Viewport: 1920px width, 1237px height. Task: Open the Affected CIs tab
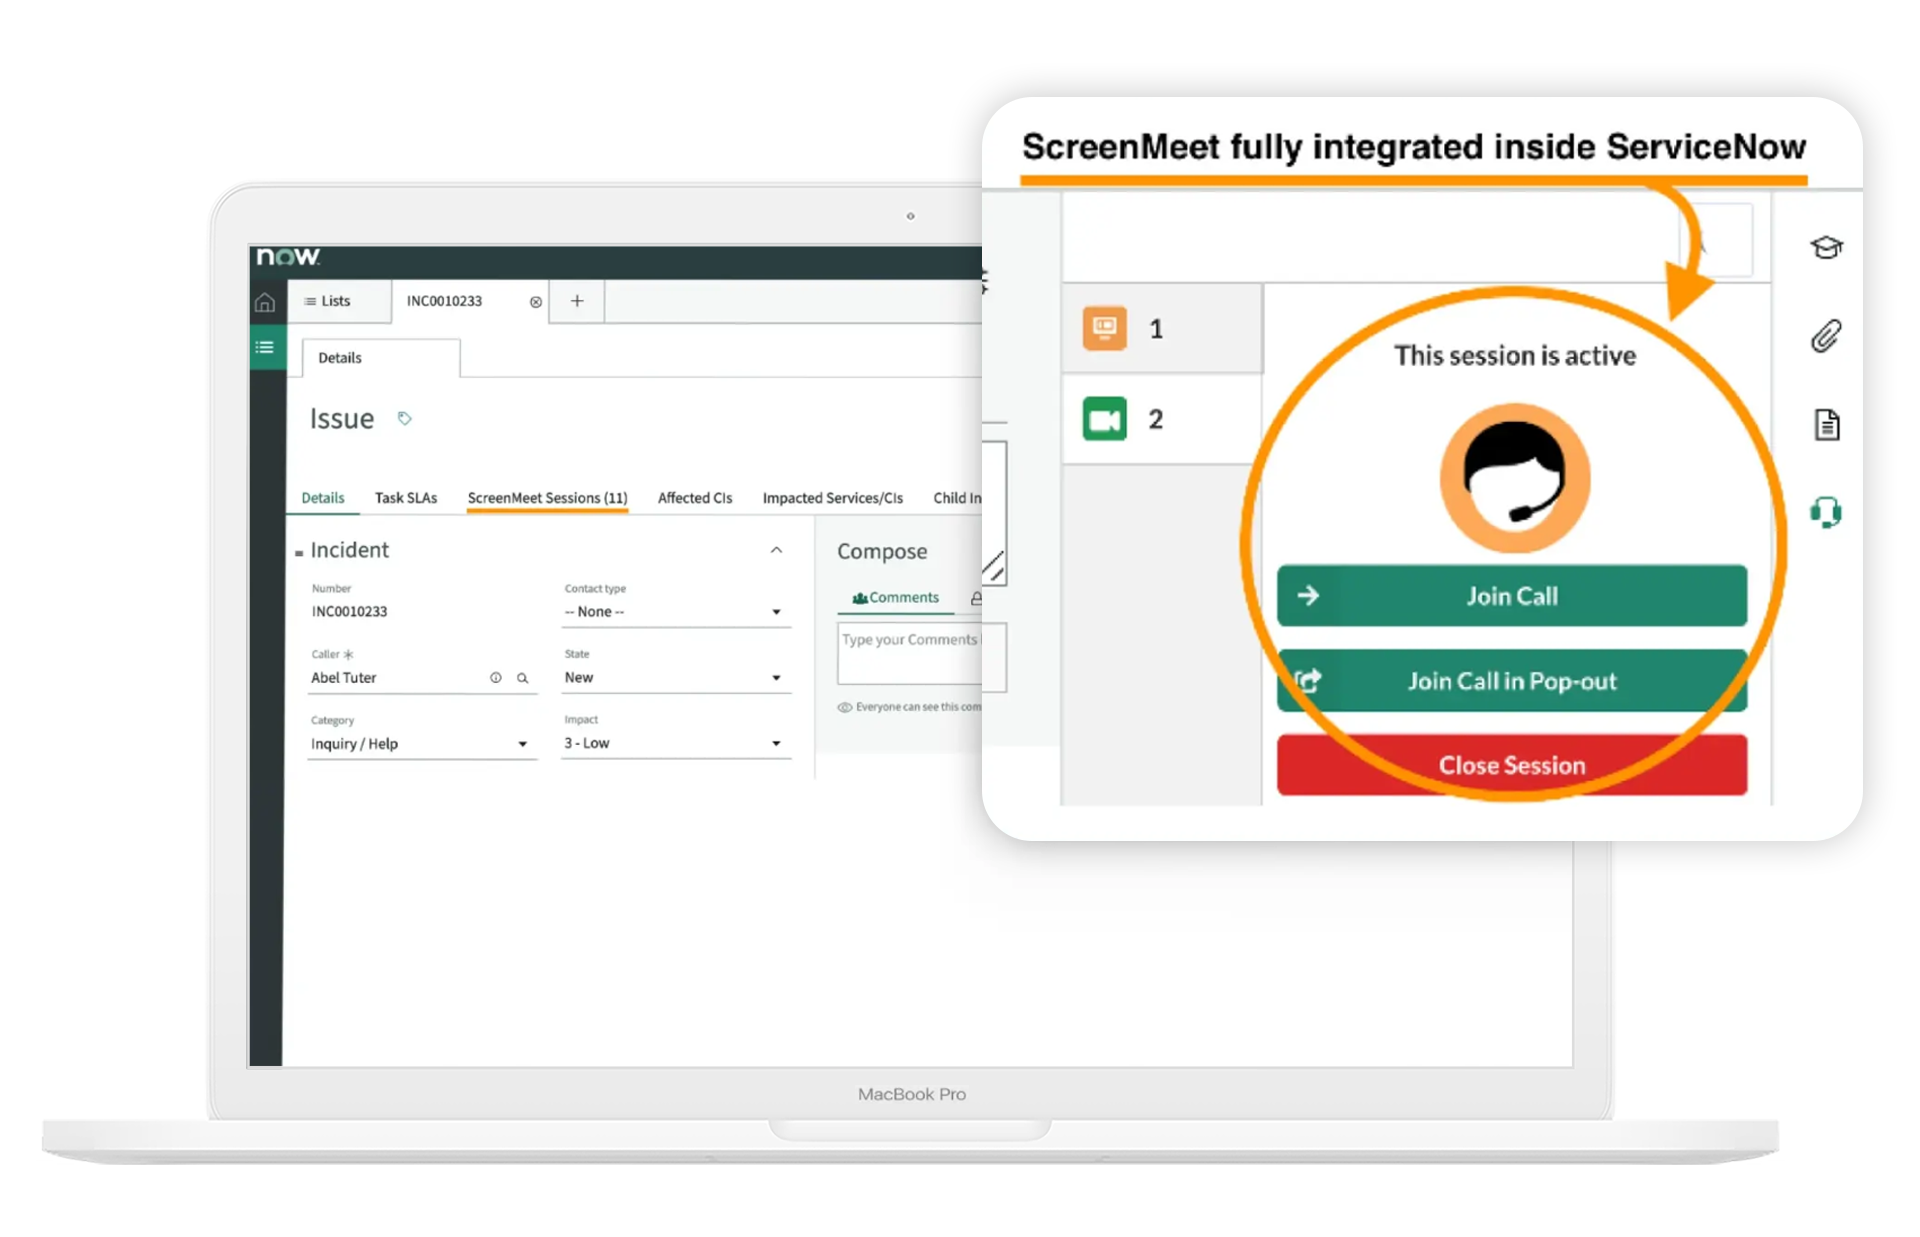tap(695, 498)
